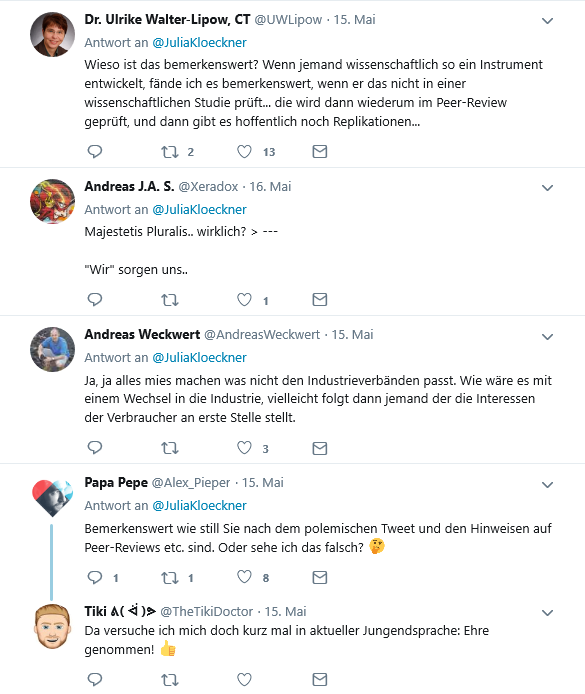Share Andreas Weckwert's tweet via message icon
Image resolution: width=585 pixels, height=694 pixels.
319,448
